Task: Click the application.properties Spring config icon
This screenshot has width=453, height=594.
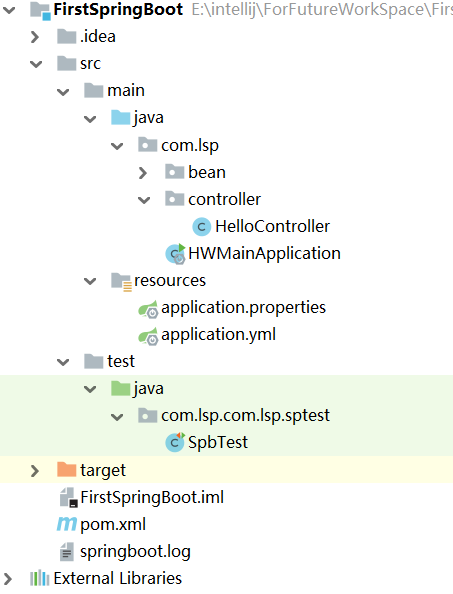Action: [148, 308]
